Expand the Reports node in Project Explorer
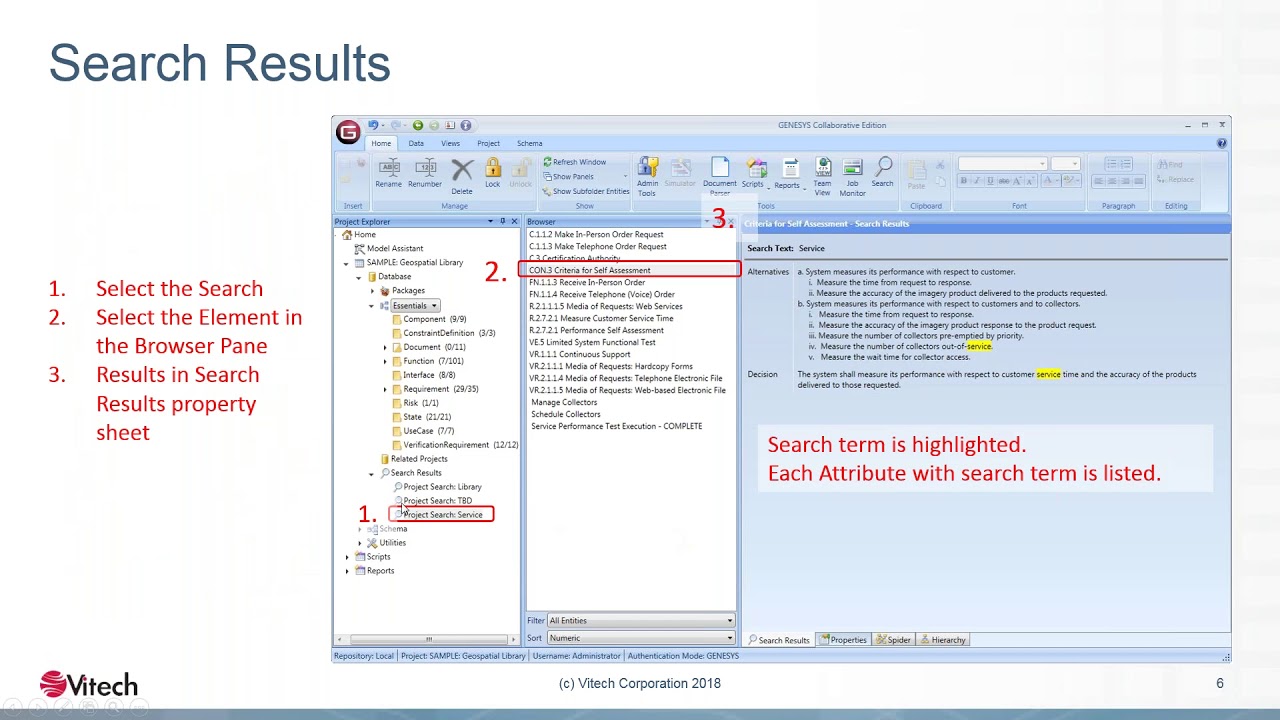Viewport: 1280px width, 720px height. click(x=347, y=571)
